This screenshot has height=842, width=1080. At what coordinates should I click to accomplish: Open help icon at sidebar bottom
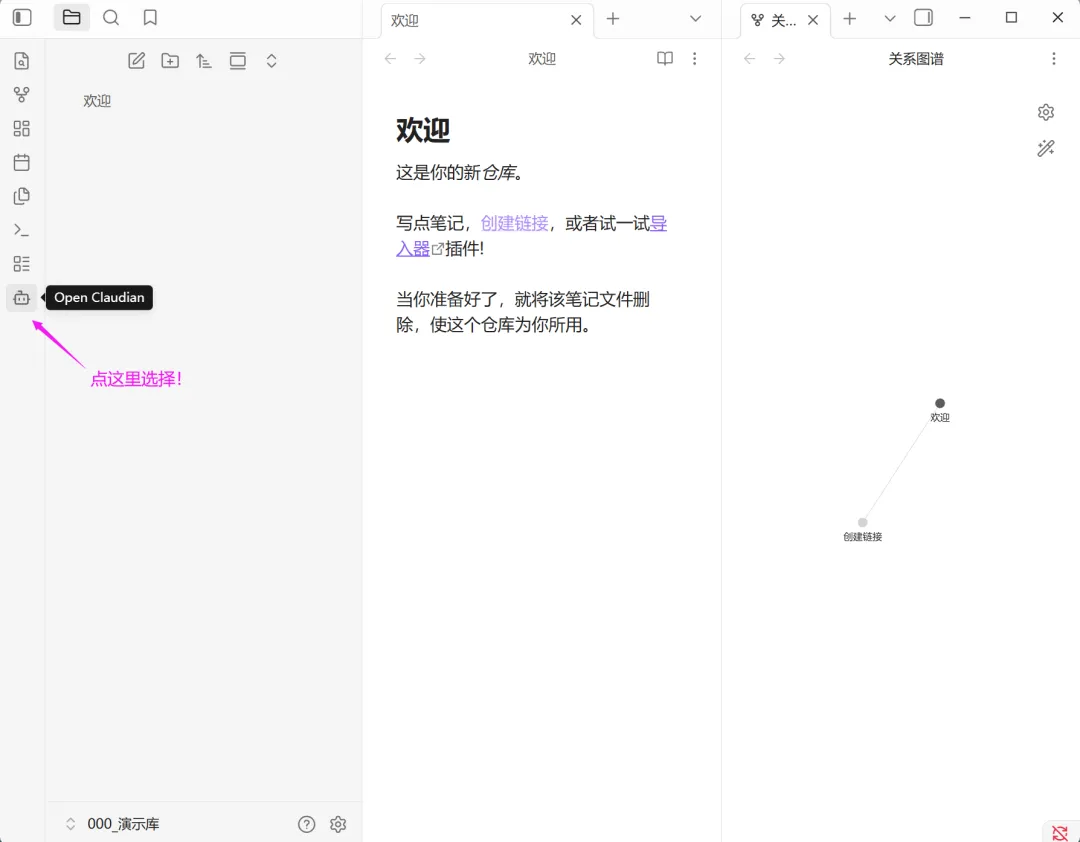coord(307,824)
